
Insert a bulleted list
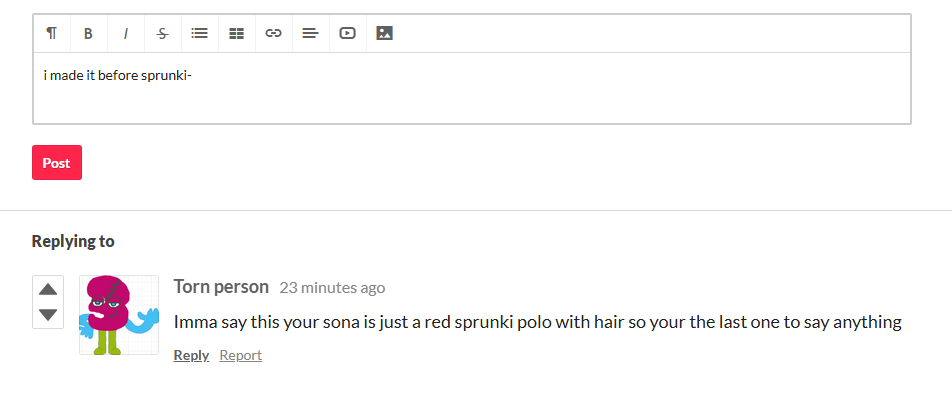[x=199, y=33]
